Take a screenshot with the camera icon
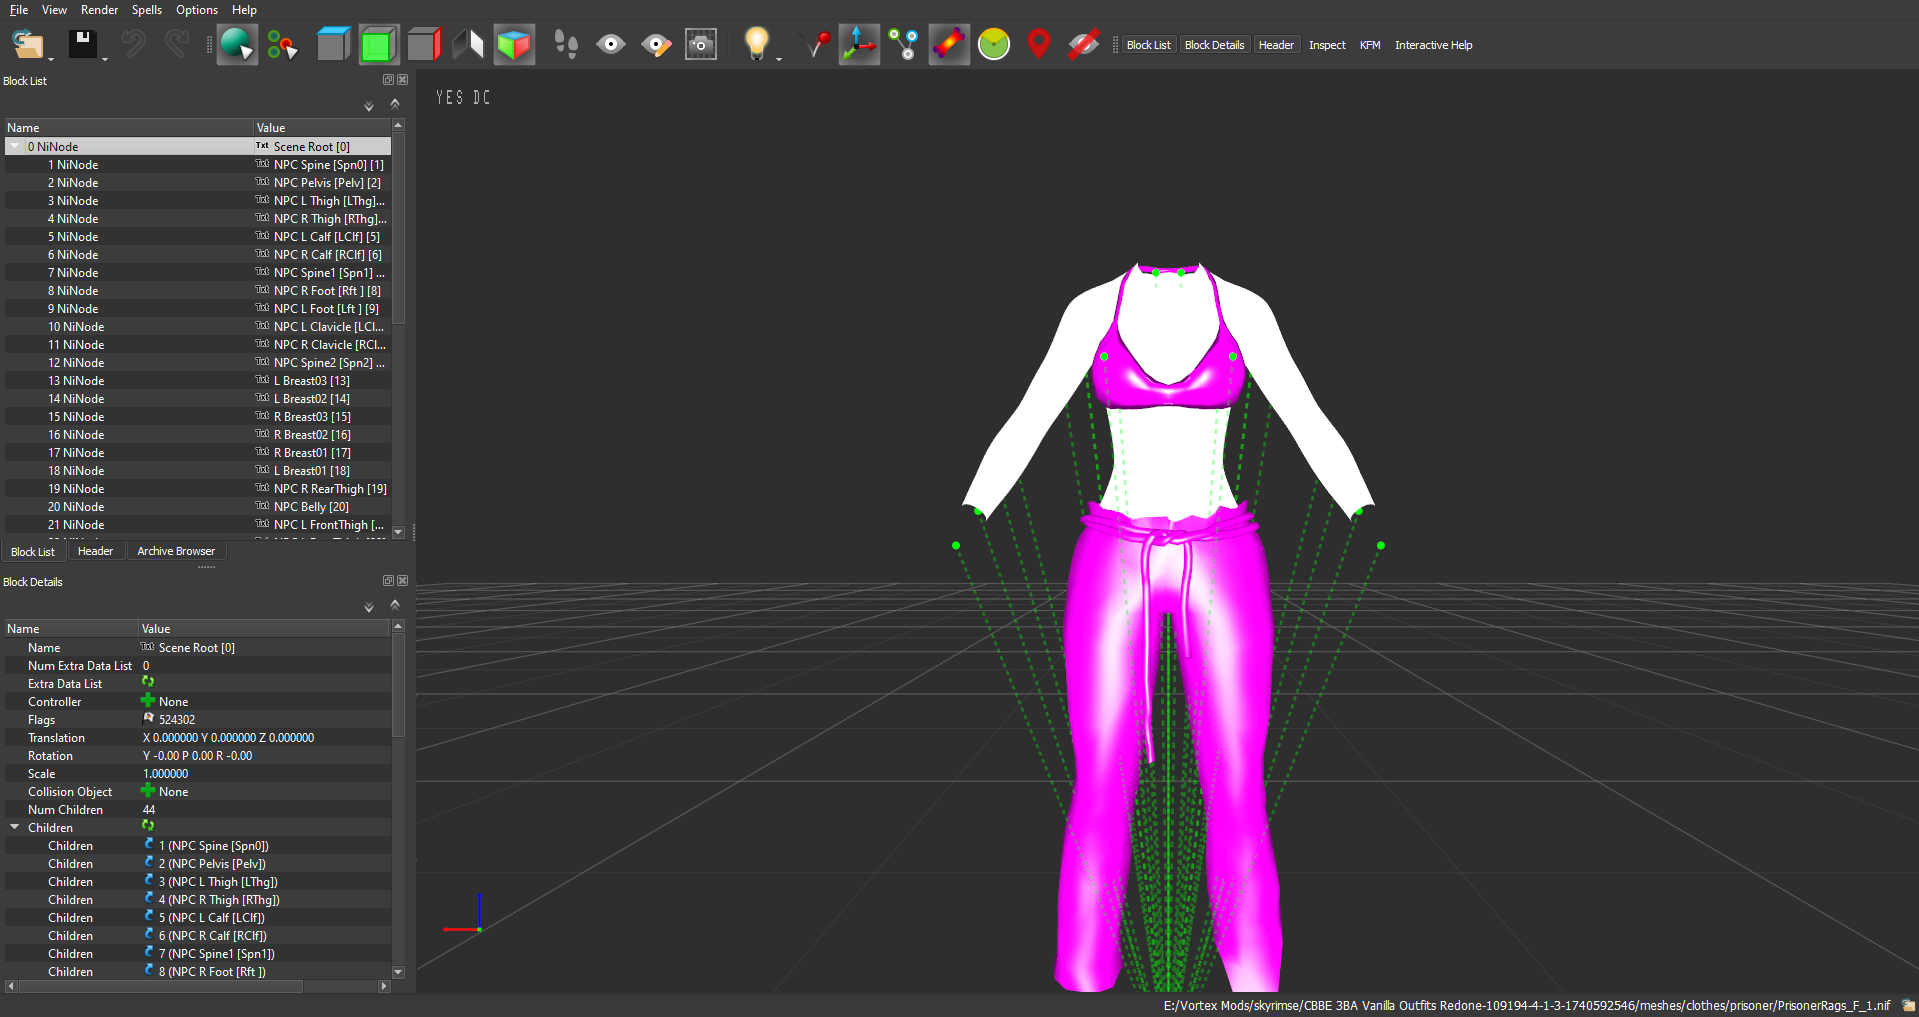The image size is (1919, 1017). click(x=701, y=45)
